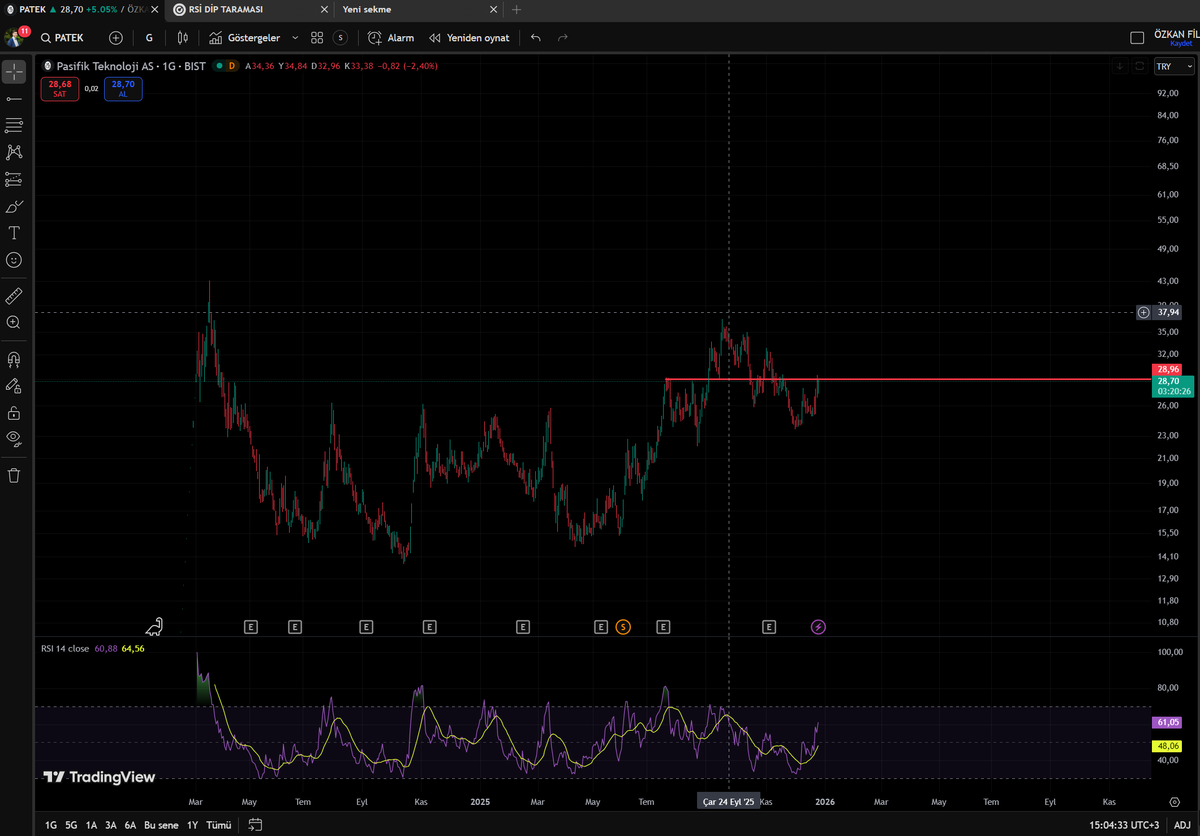Click the plus icon beside 37,94
The image size is (1200, 836).
1143,312
